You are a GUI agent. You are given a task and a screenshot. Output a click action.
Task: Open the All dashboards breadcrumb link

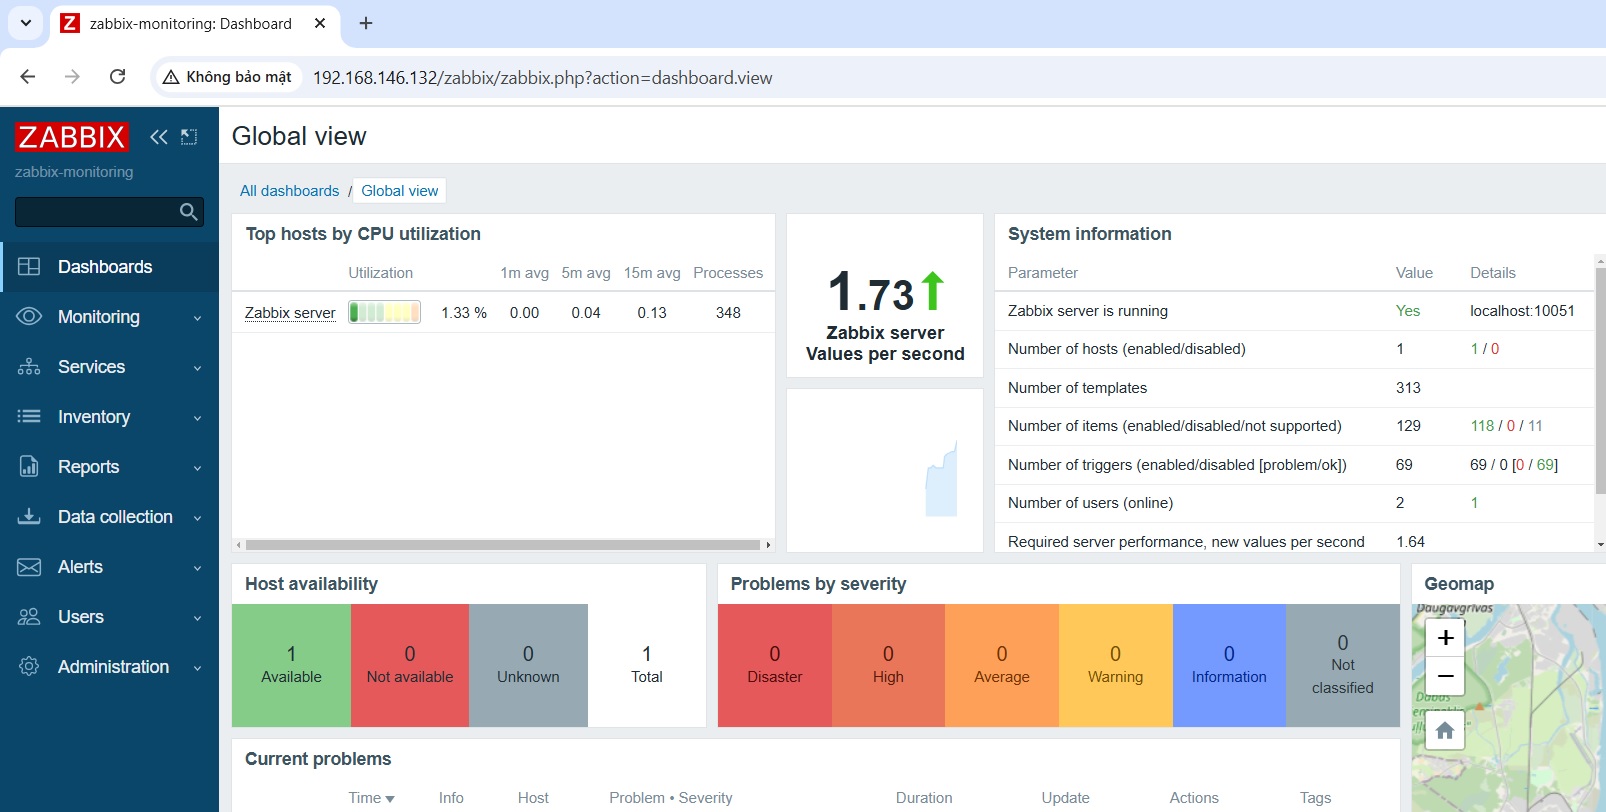pyautogui.click(x=289, y=191)
